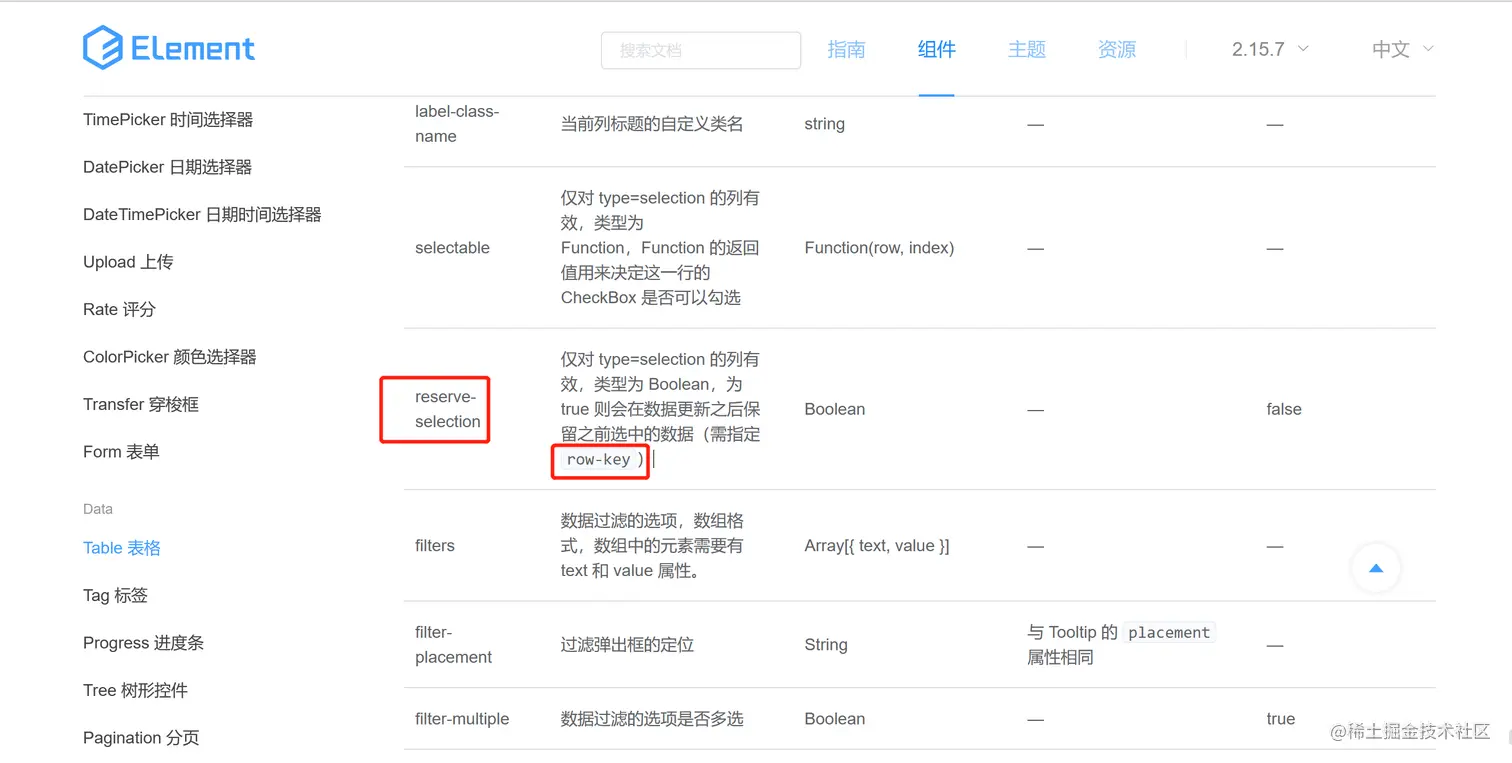Click the back-to-top arrow button

coord(1376,568)
